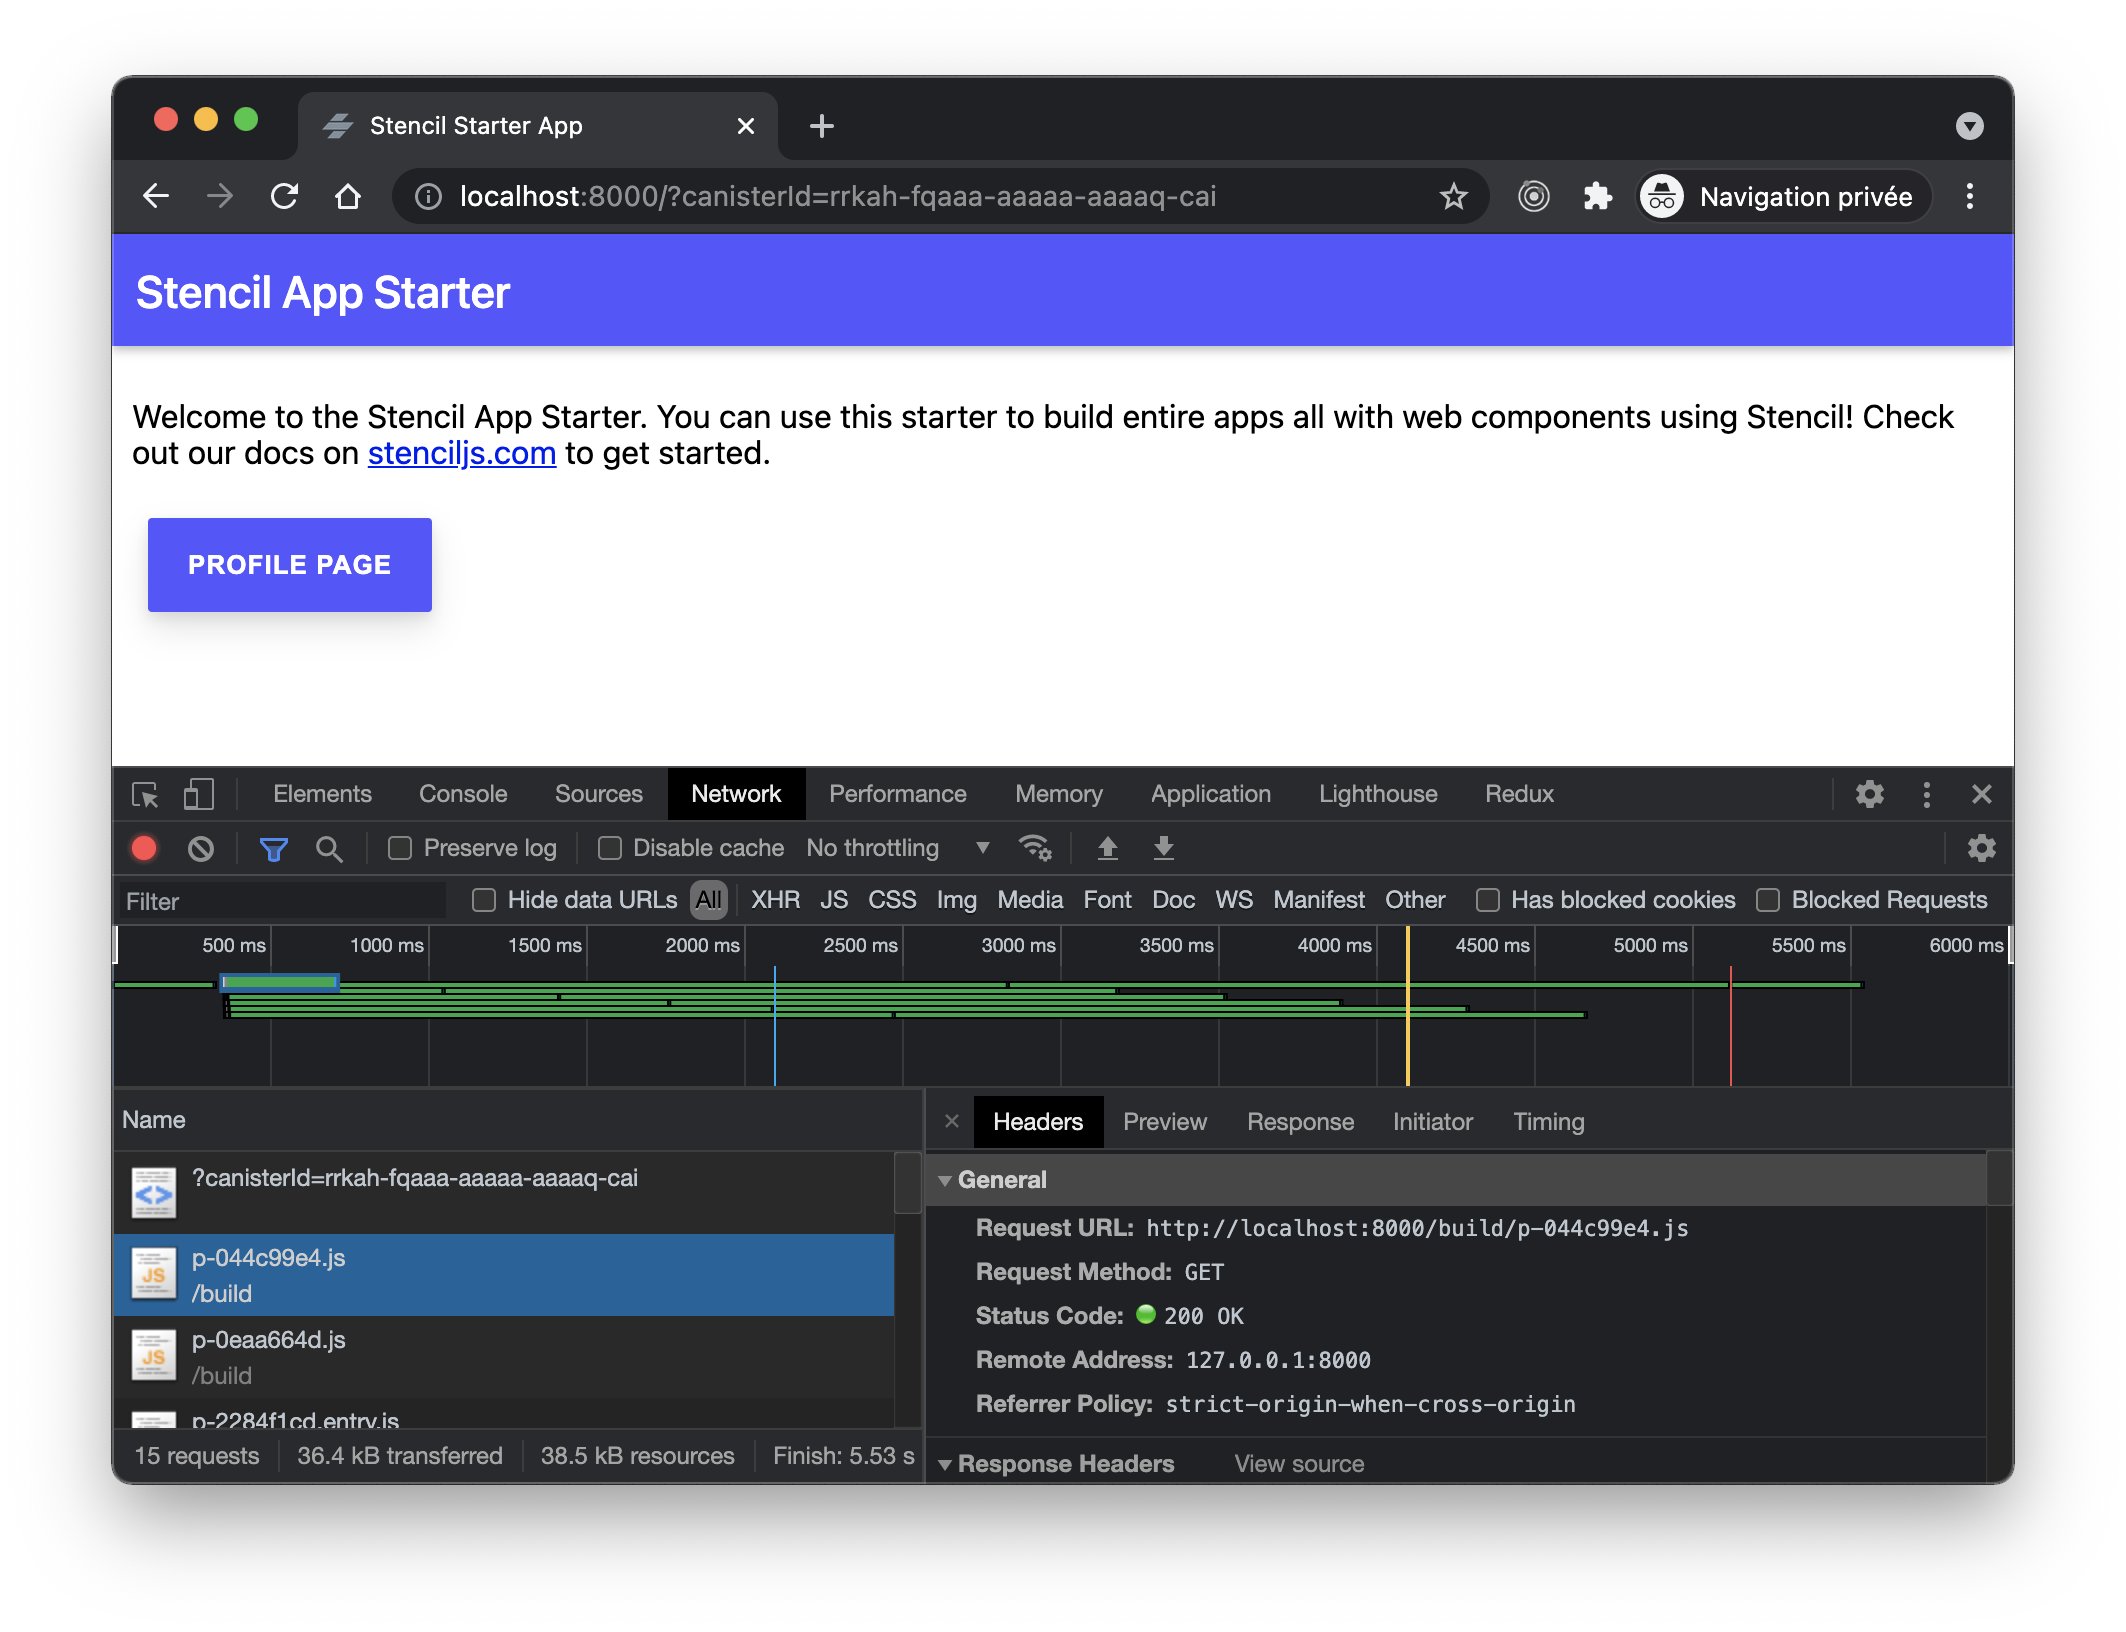Search network requests
The width and height of the screenshot is (2126, 1632).
pyautogui.click(x=329, y=848)
